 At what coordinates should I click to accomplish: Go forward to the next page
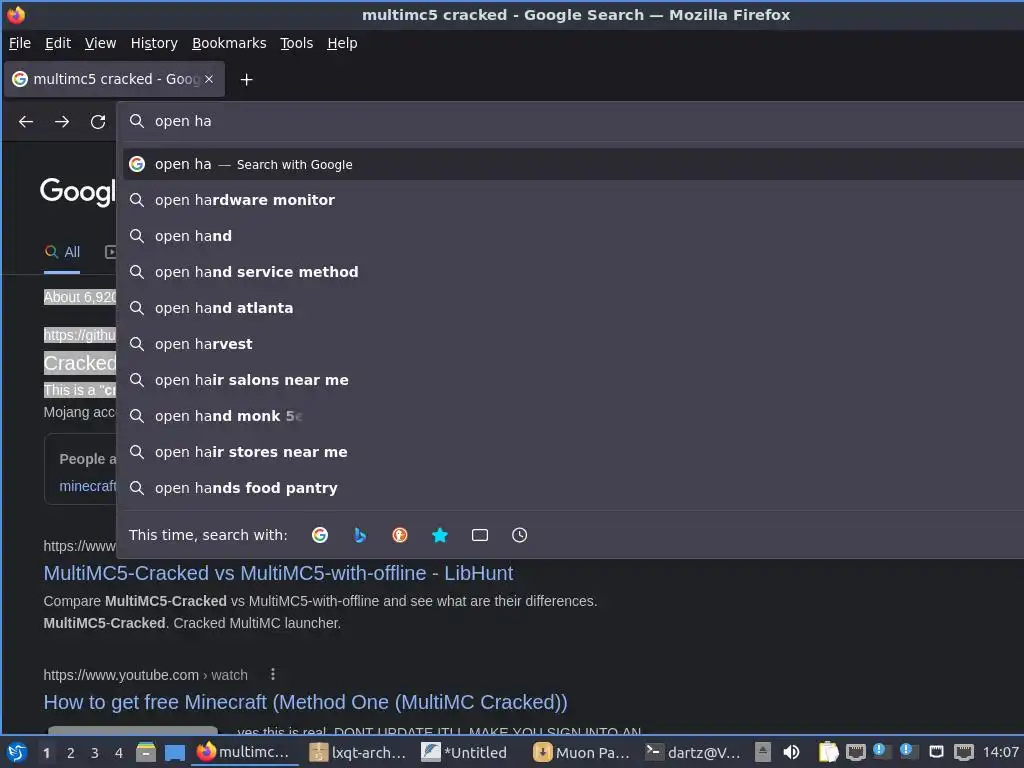[62, 121]
